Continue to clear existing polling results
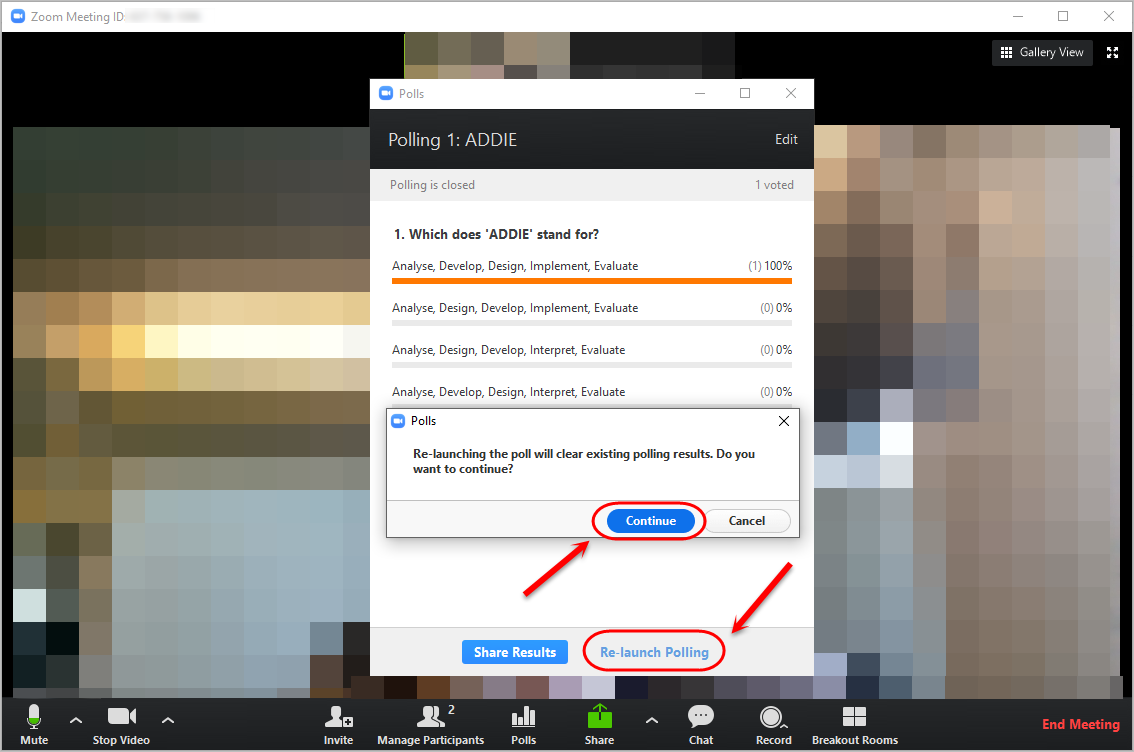1134x752 pixels. click(x=649, y=520)
